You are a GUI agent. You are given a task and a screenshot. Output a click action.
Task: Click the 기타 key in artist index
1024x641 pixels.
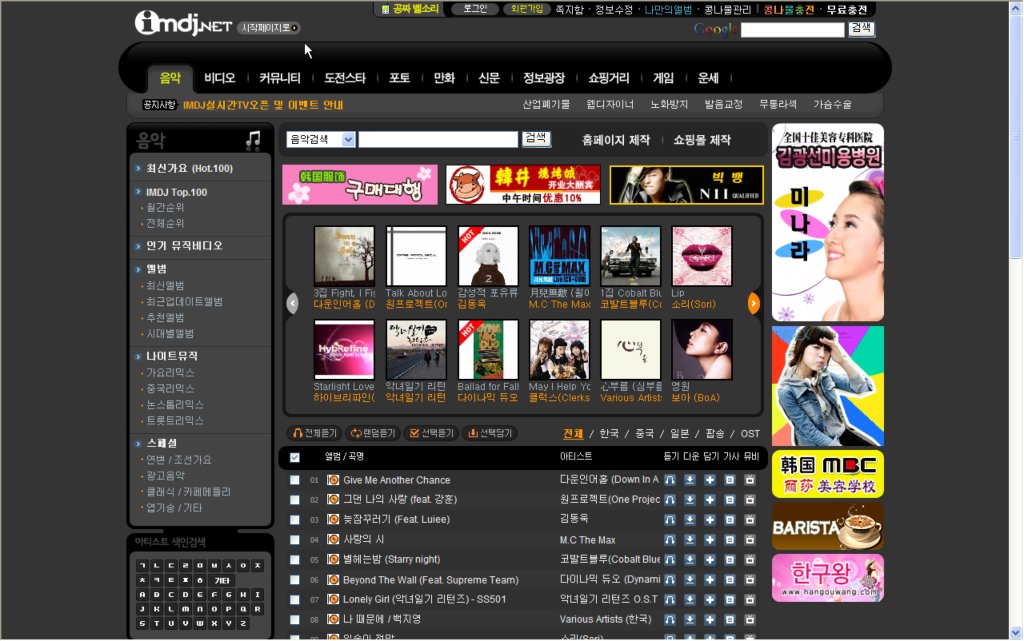point(223,580)
